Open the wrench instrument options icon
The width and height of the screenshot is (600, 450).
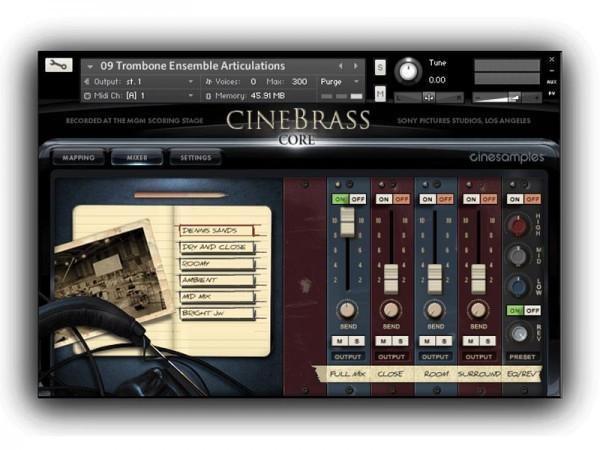tap(59, 65)
